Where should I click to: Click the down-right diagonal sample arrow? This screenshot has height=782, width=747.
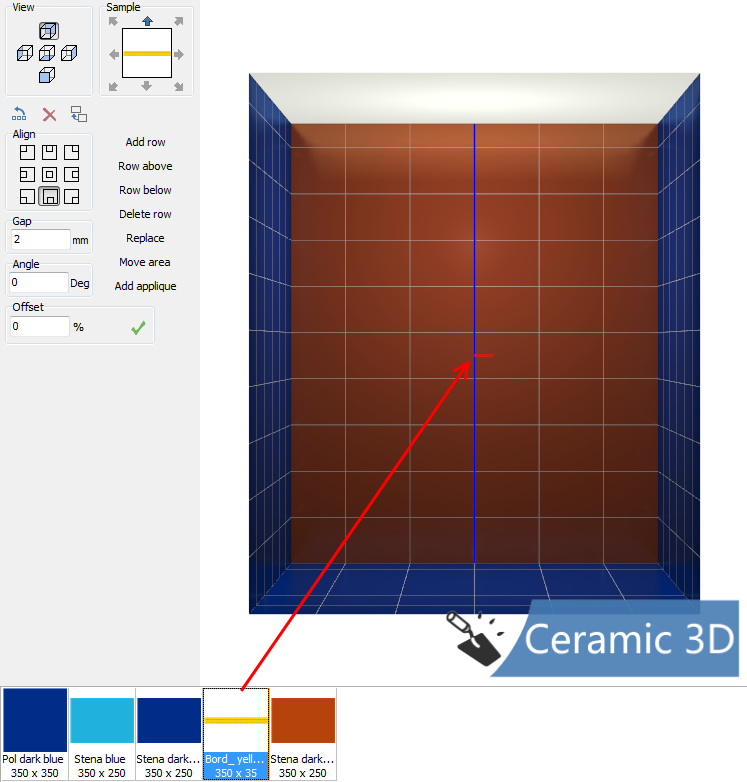click(x=179, y=86)
